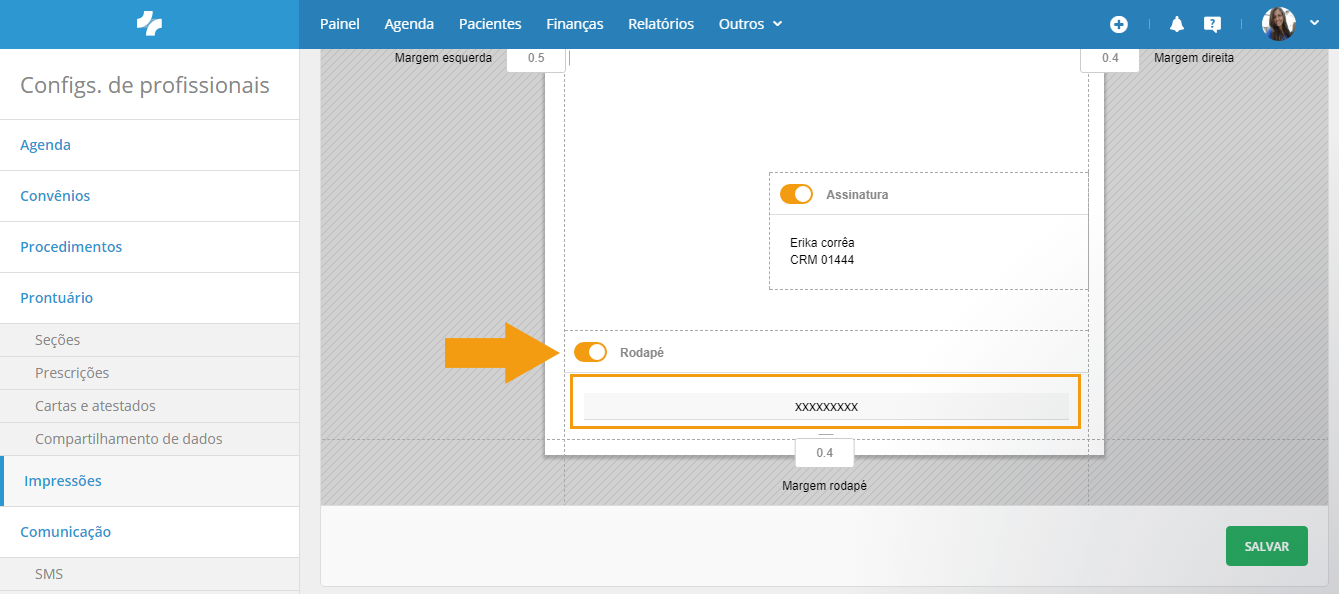Click the signature text Erika corrêa
This screenshot has width=1339, height=594.
(822, 243)
